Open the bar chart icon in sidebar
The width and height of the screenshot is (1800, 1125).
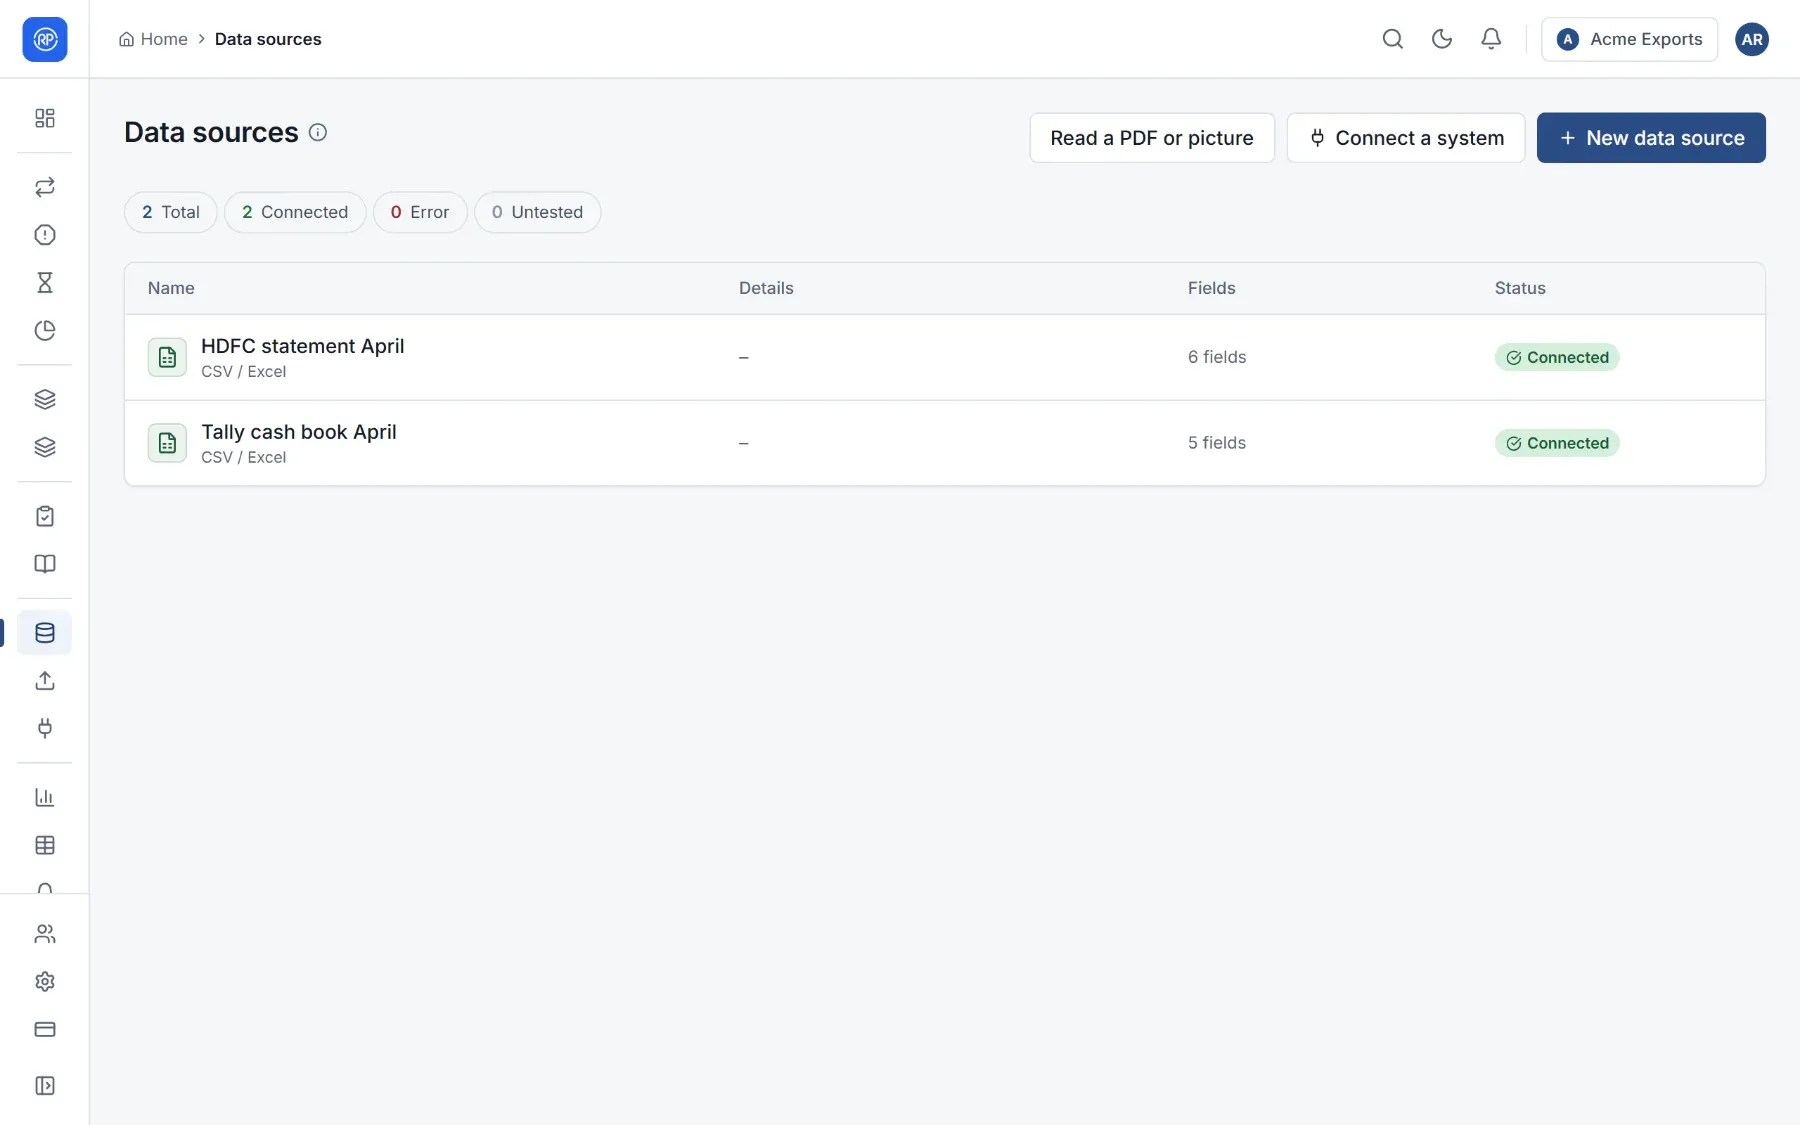point(45,797)
